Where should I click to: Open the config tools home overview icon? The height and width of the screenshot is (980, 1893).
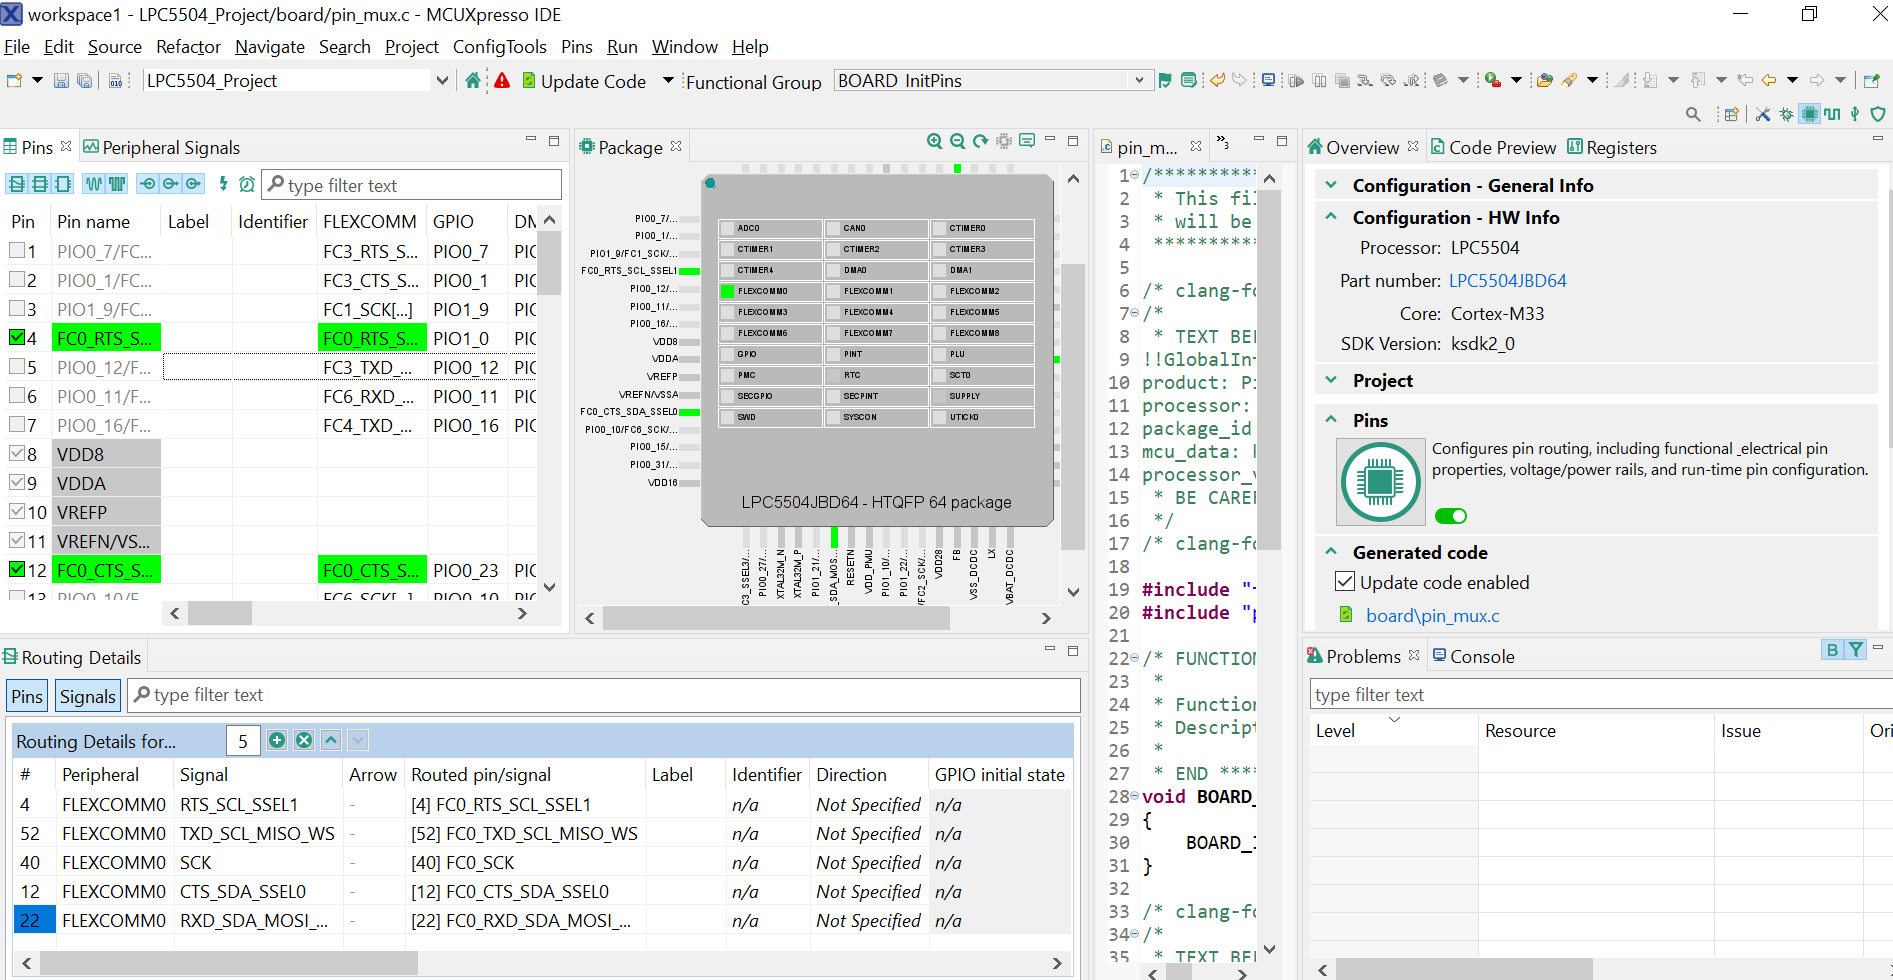(473, 81)
